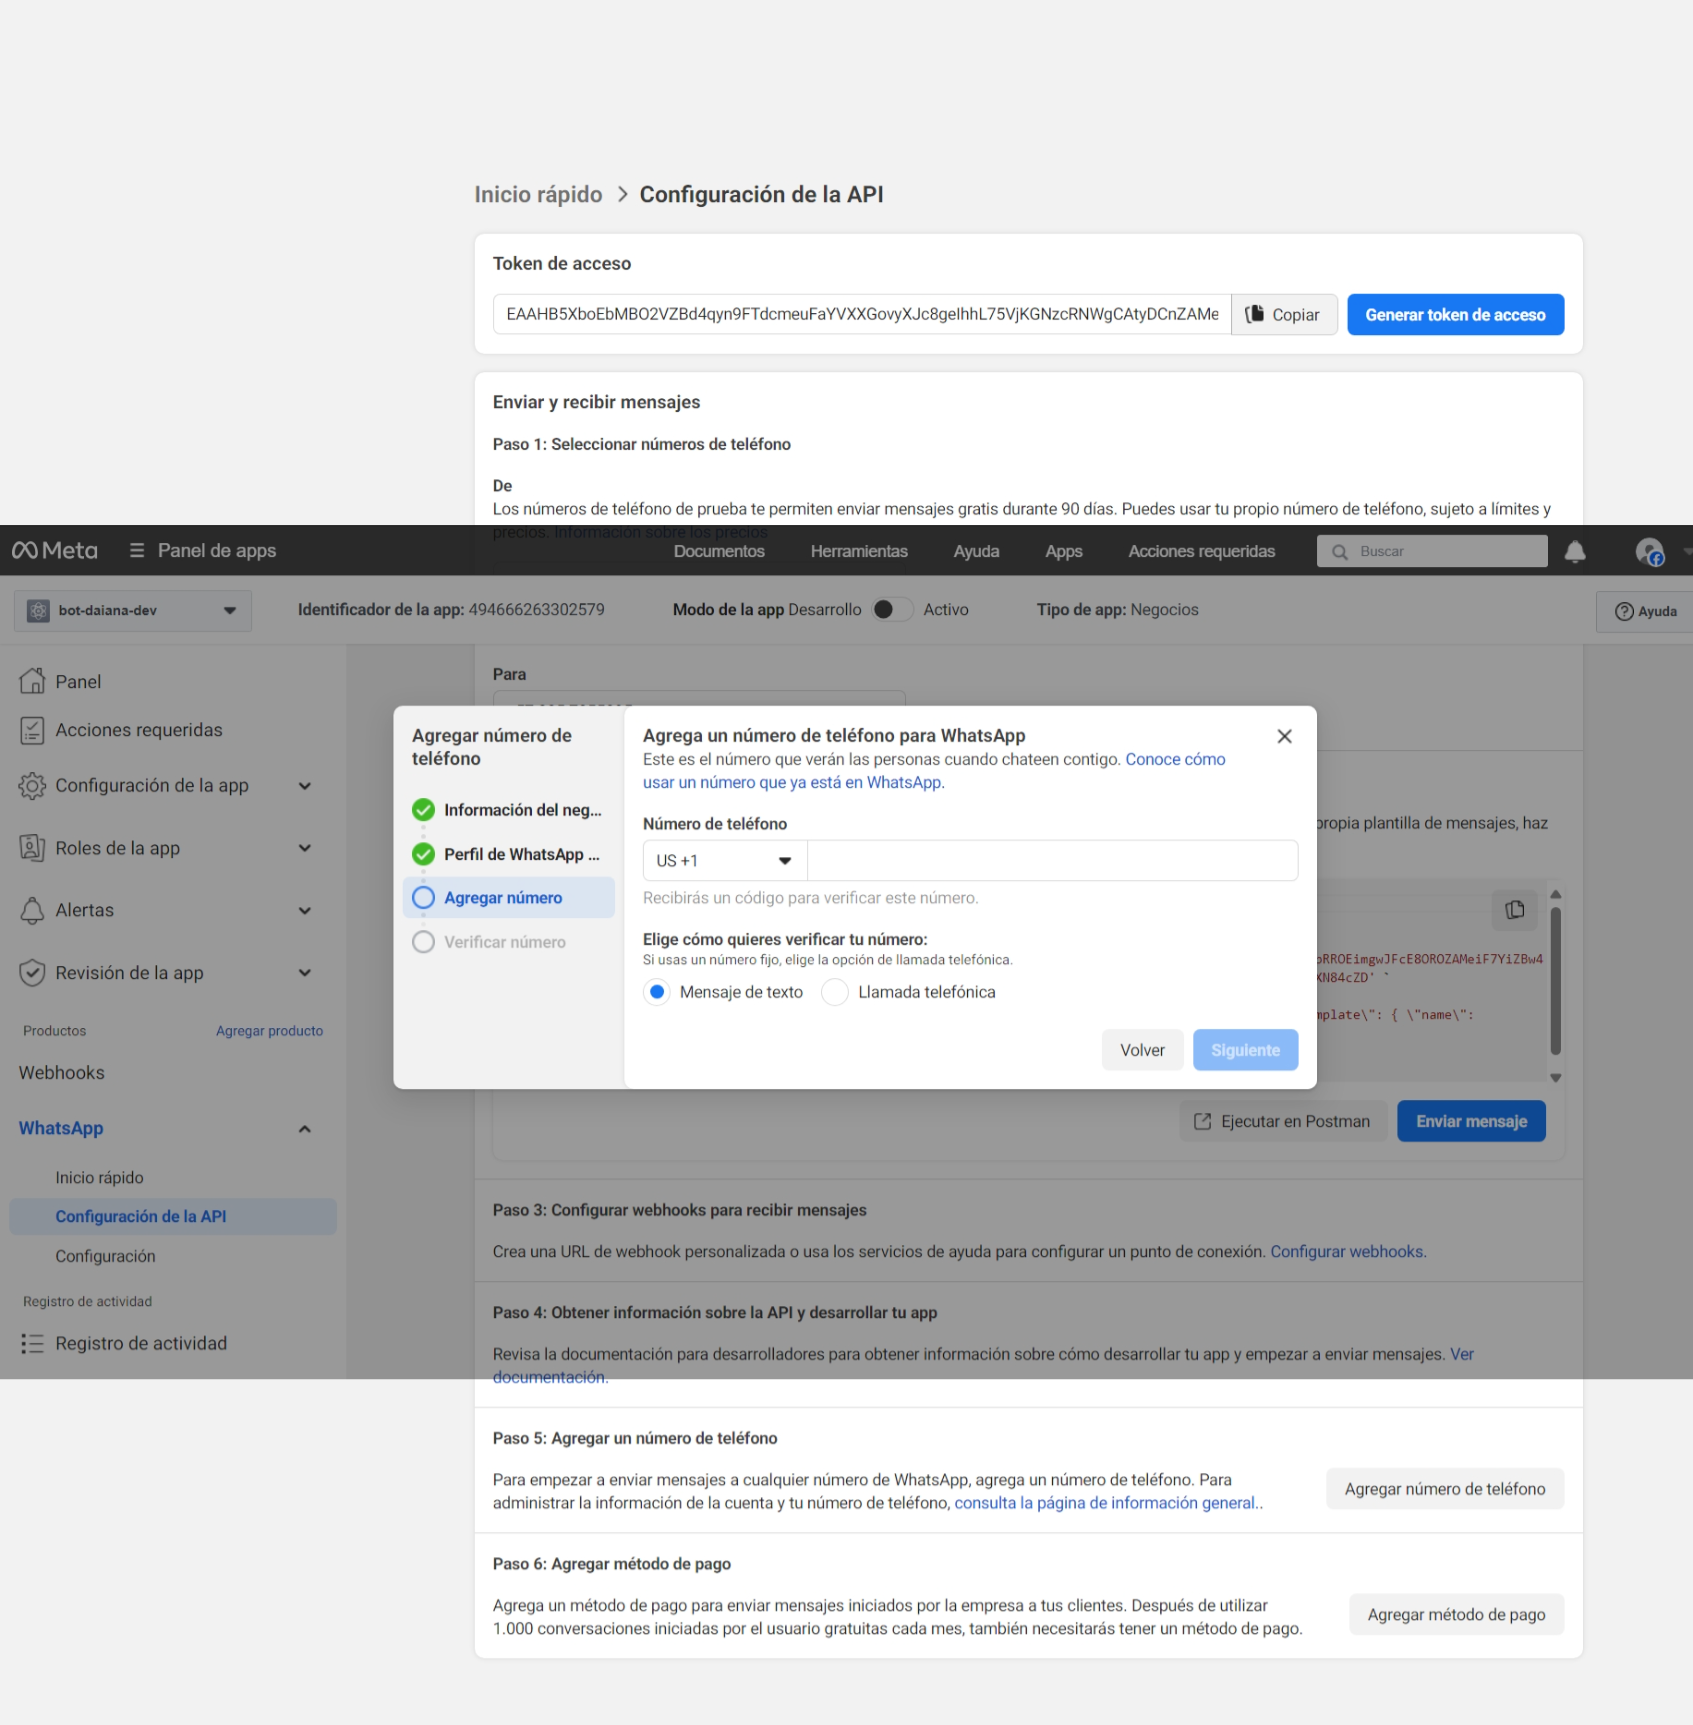
Task: Collapse the WhatsApp sidebar section
Action: 305,1129
